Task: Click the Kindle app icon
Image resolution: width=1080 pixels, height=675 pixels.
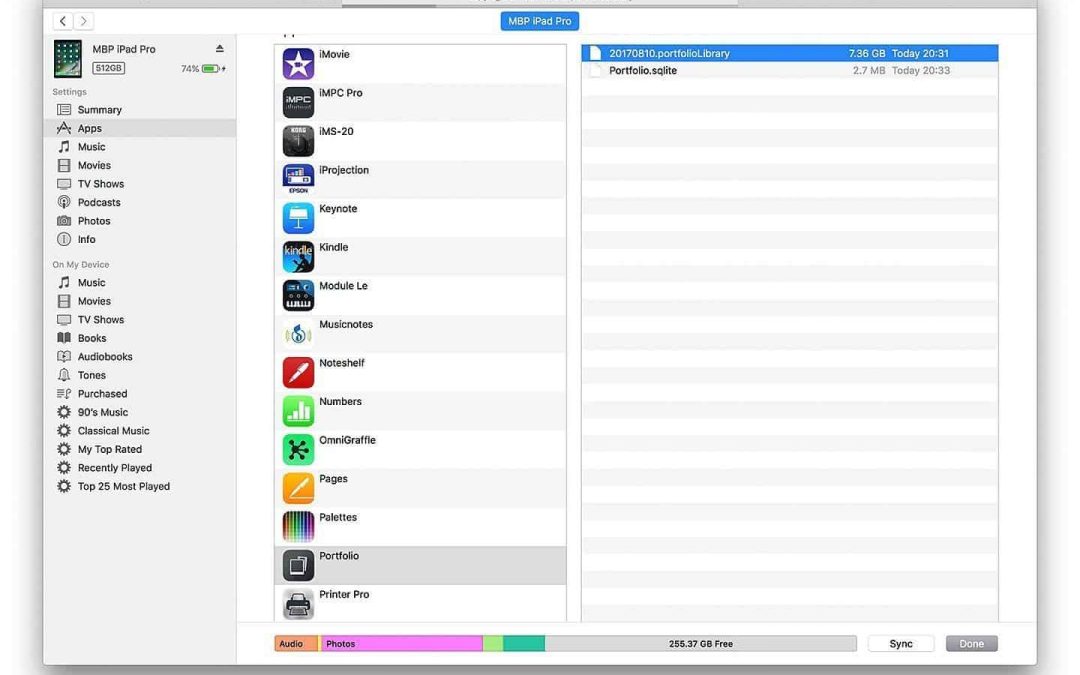Action: (298, 257)
